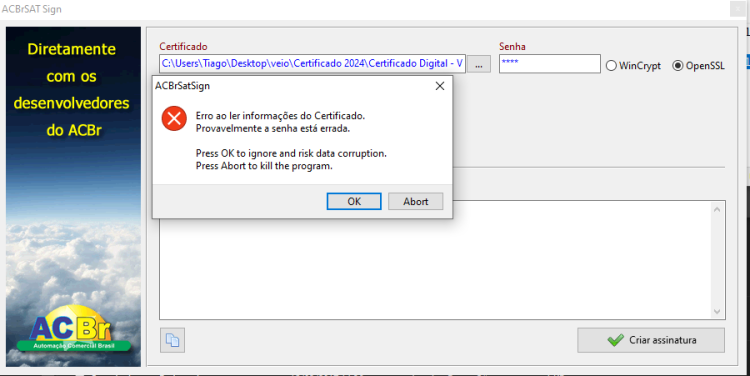Click the 'Certificado' field label
The width and height of the screenshot is (750, 376).
pyautogui.click(x=183, y=46)
